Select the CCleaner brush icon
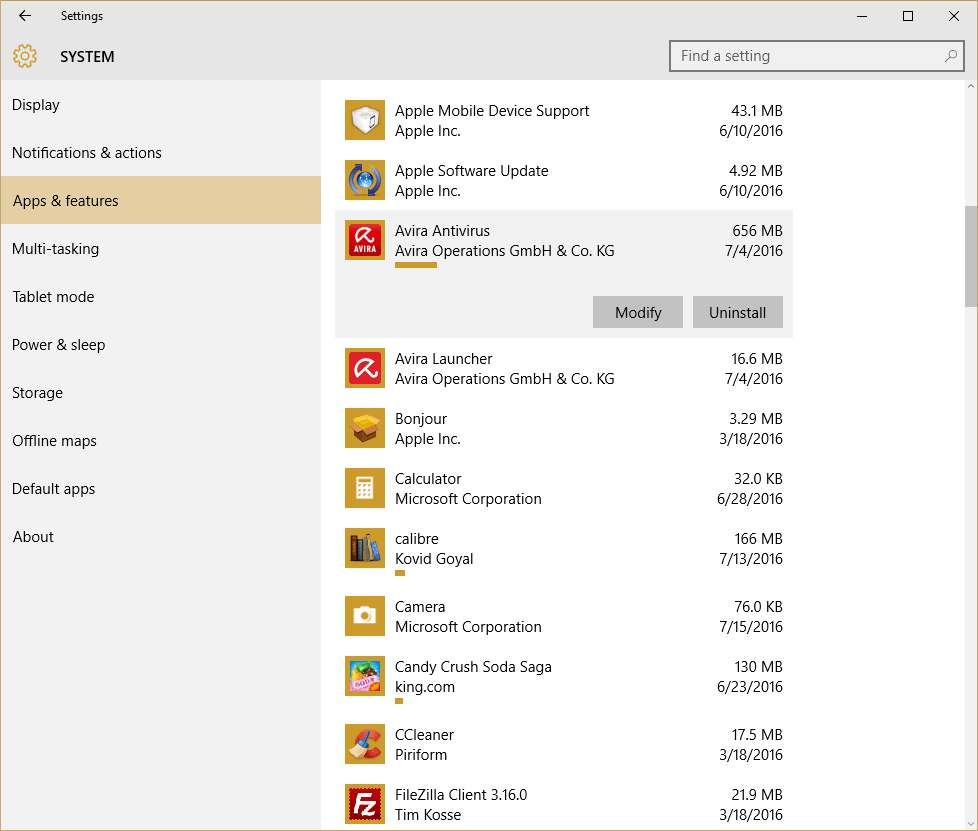This screenshot has width=978, height=831. (365, 744)
